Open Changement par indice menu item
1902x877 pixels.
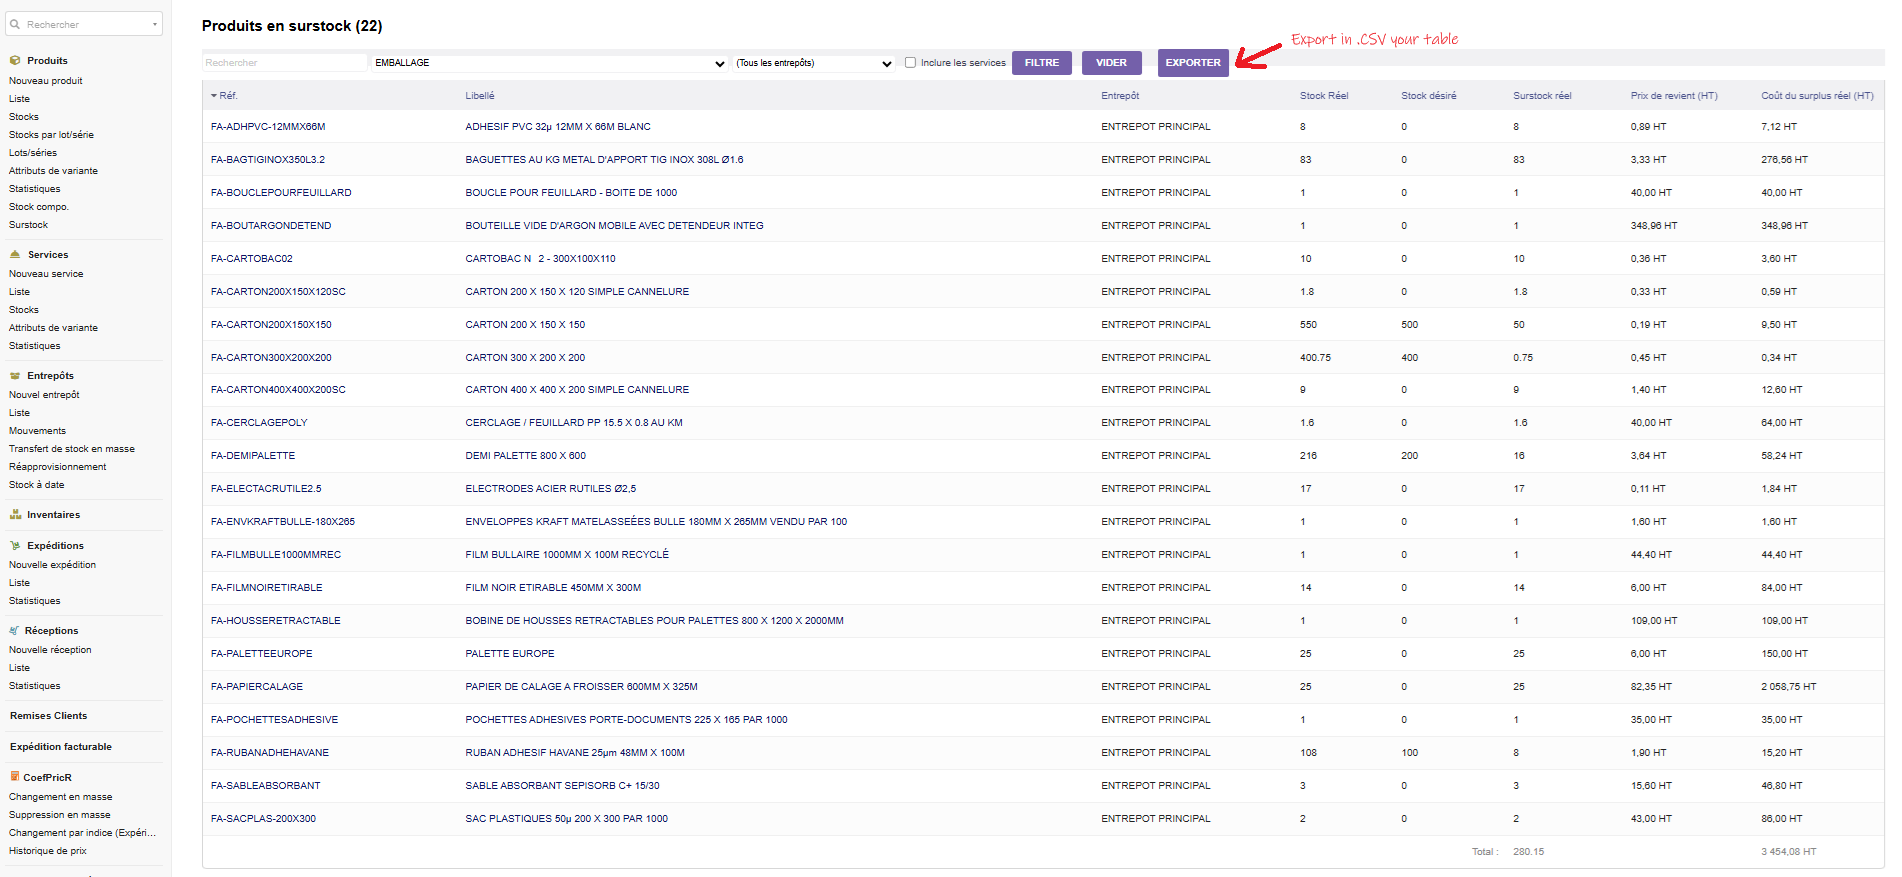coord(82,833)
